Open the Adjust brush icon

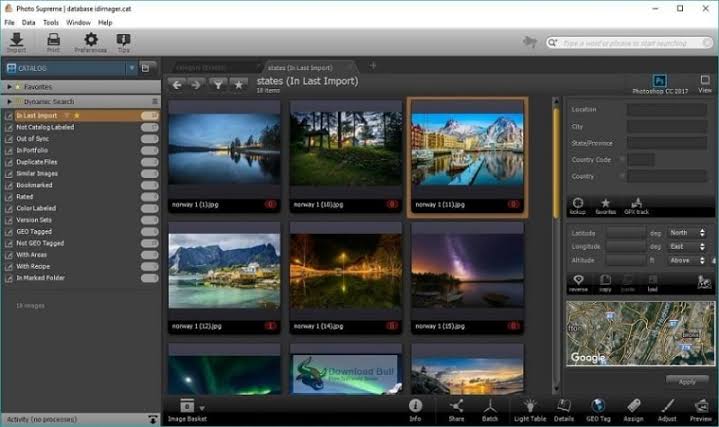click(667, 410)
